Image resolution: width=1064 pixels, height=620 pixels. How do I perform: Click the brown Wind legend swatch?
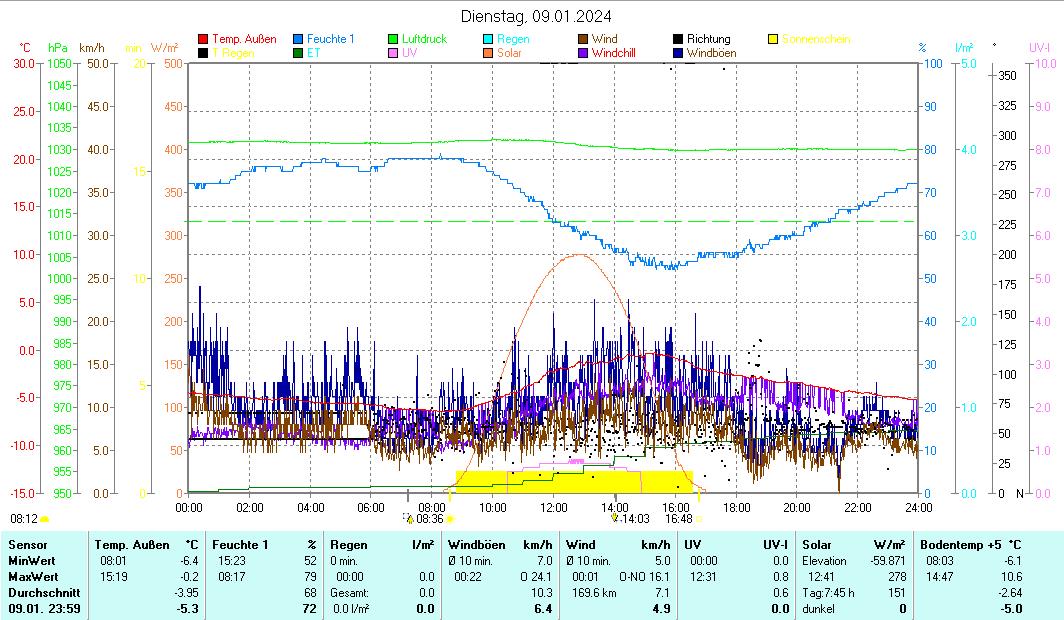(583, 39)
